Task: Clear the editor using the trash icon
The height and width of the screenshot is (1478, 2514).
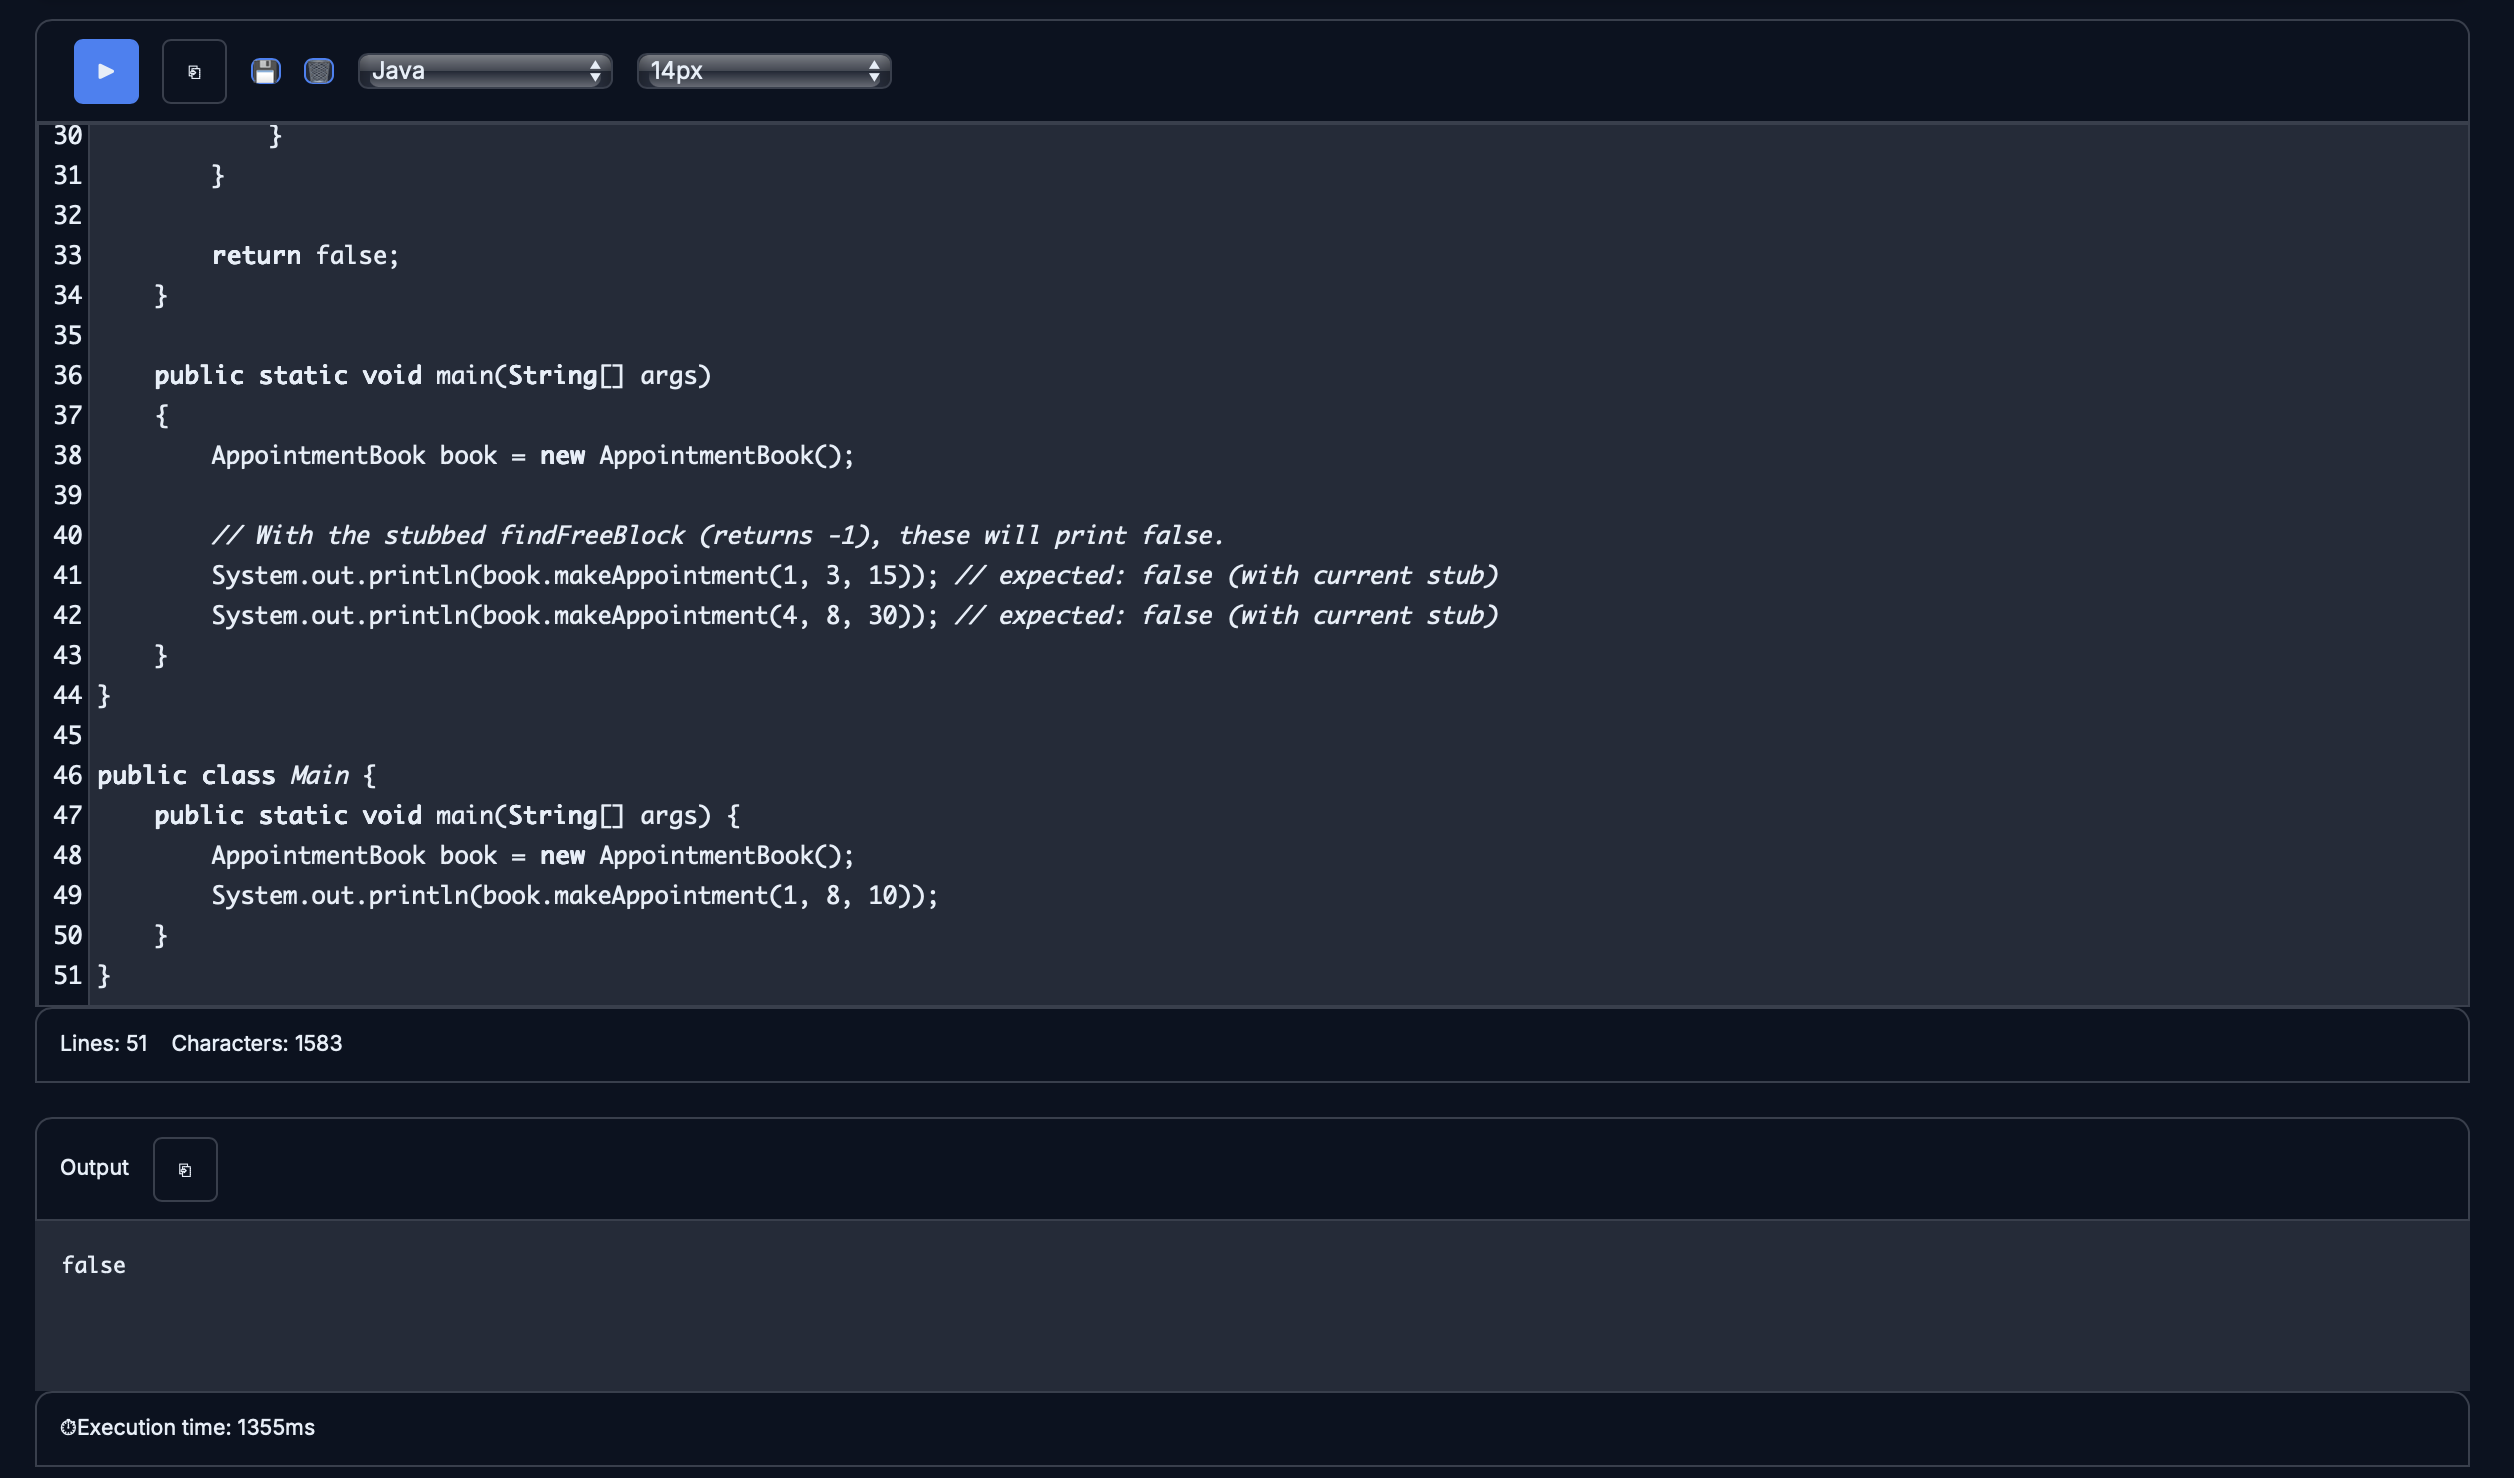Action: pos(318,70)
